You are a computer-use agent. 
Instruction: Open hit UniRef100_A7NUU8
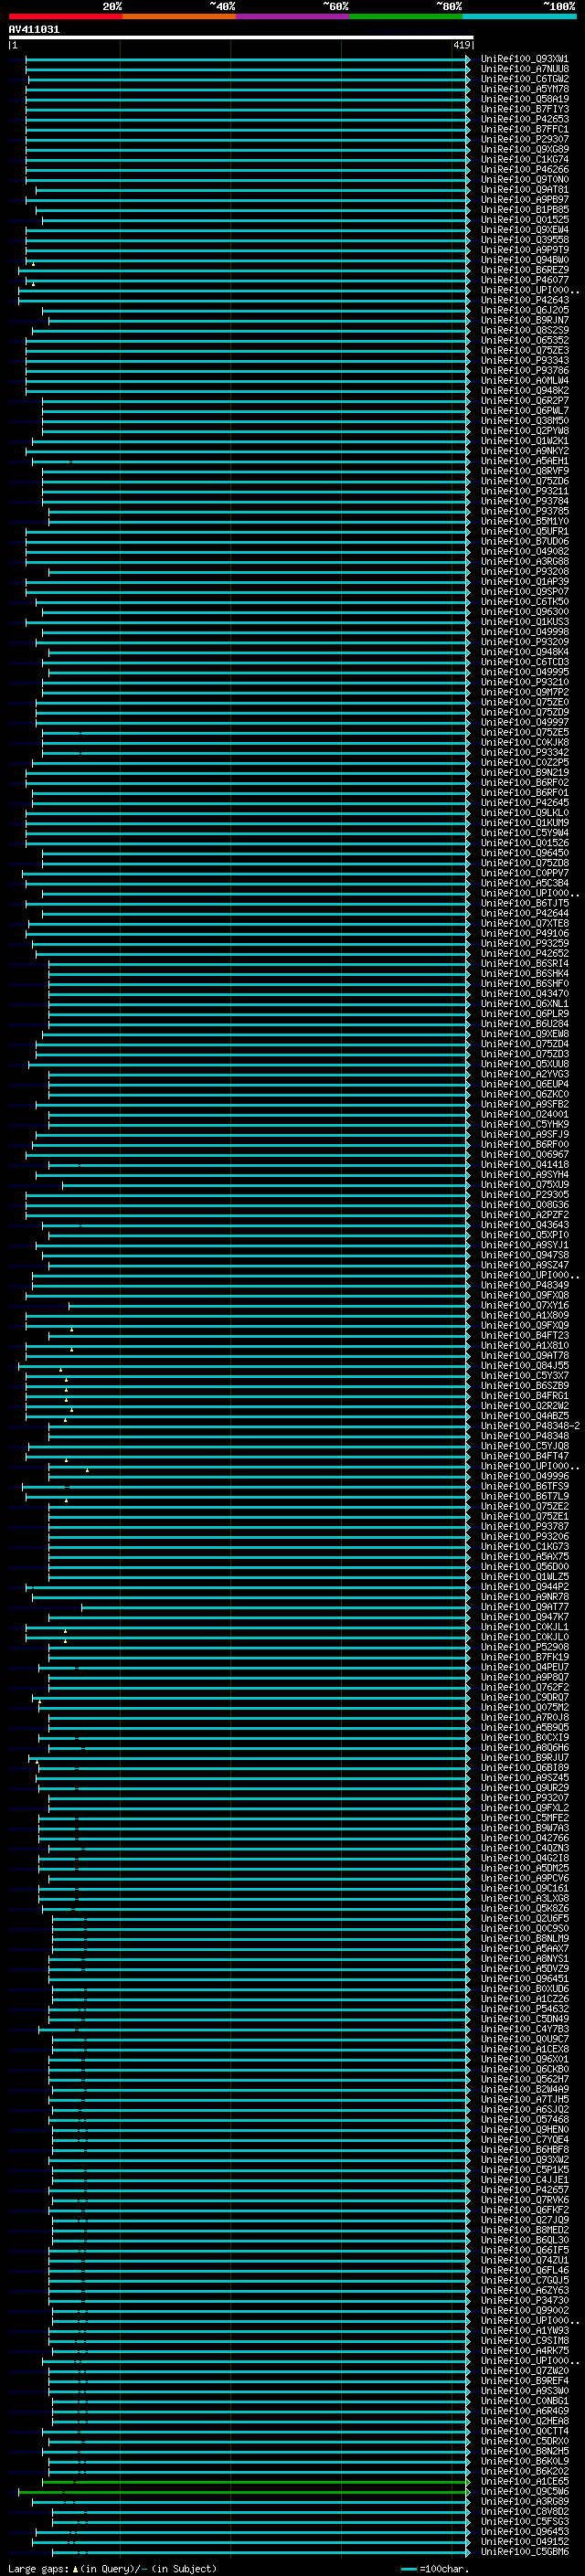[x=525, y=69]
